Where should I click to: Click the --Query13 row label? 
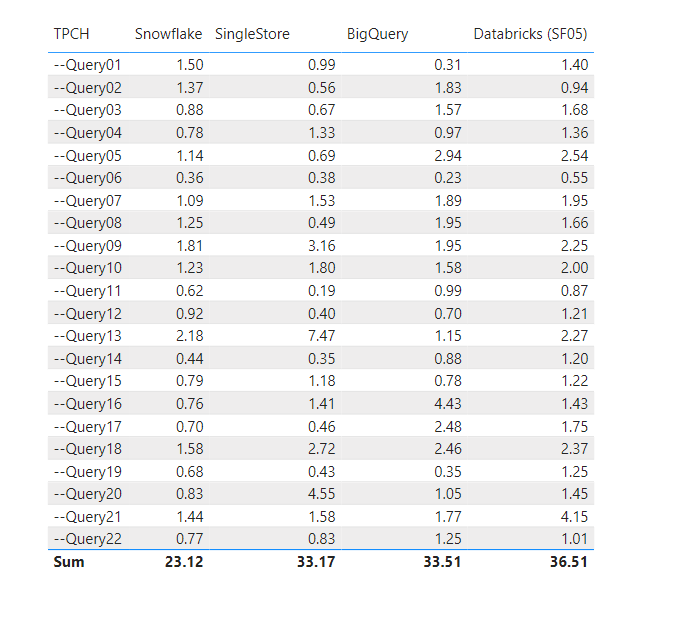pyautogui.click(x=85, y=336)
